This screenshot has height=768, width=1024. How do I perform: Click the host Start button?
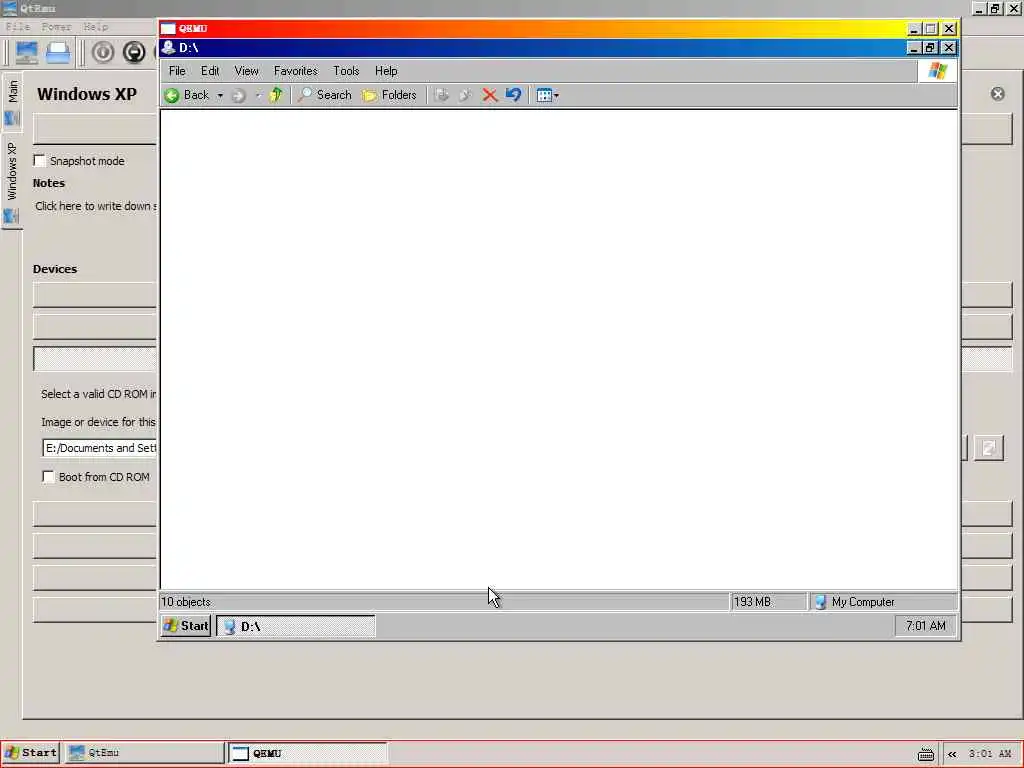[31, 753]
